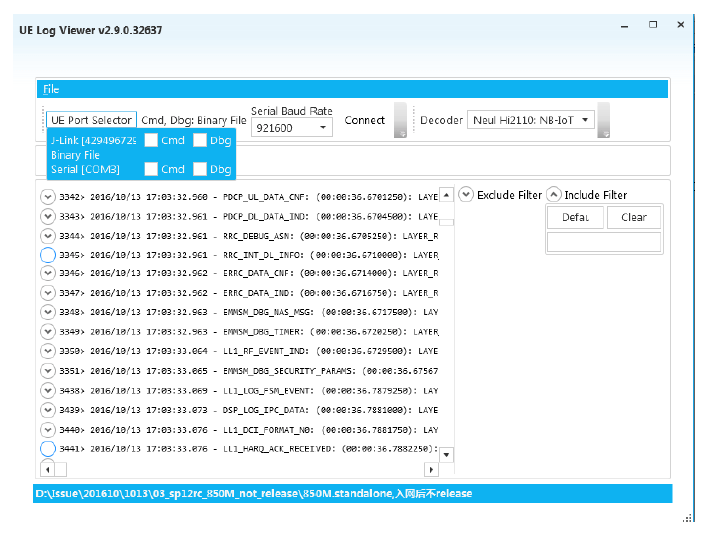Select log line 3350 LL1_RF_EVENT_IND text
707x534 pixels.
pyautogui.click(x=249, y=351)
